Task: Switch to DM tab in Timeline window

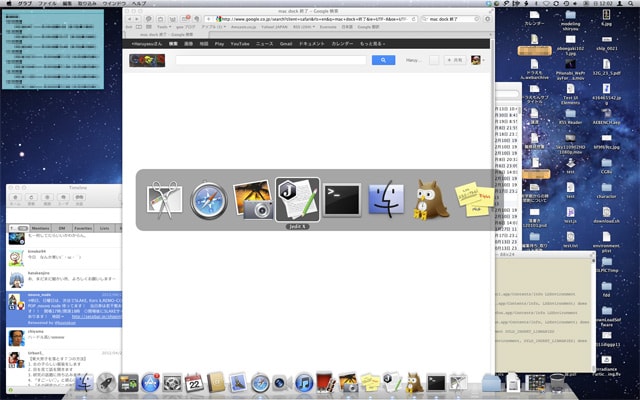Action: click(62, 228)
